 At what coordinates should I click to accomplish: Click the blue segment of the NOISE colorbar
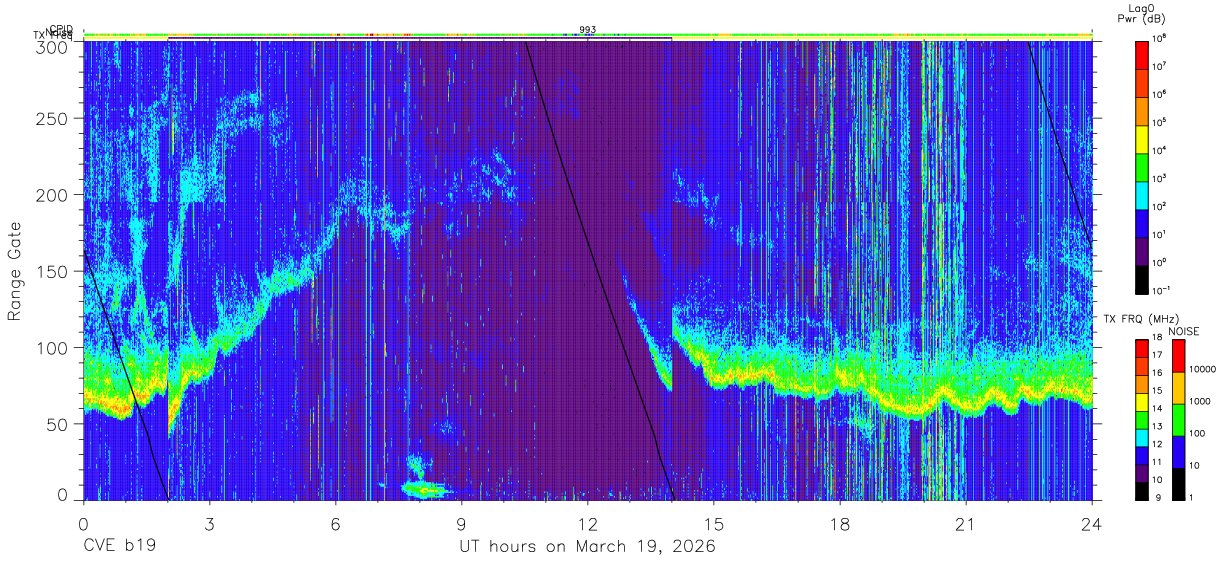coord(1177,452)
